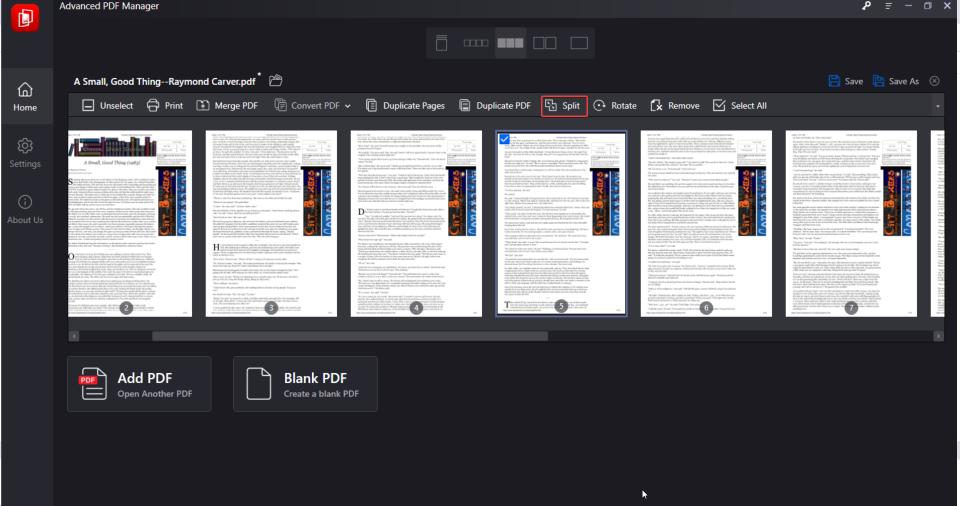Open the title bar hamburger menu

[888, 6]
